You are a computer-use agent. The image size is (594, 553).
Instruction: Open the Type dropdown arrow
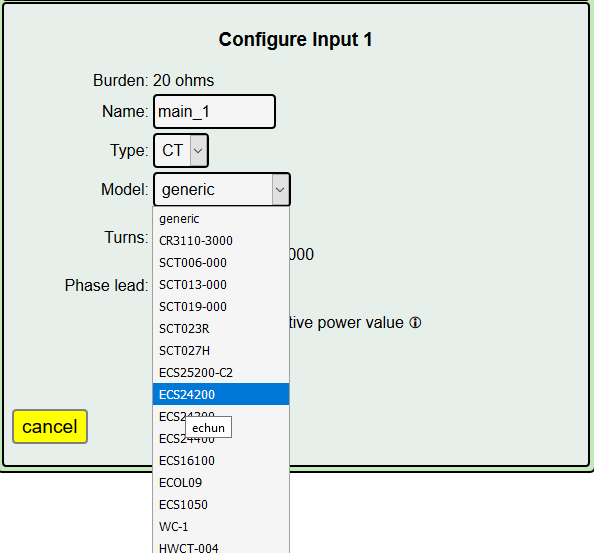[x=199, y=150]
